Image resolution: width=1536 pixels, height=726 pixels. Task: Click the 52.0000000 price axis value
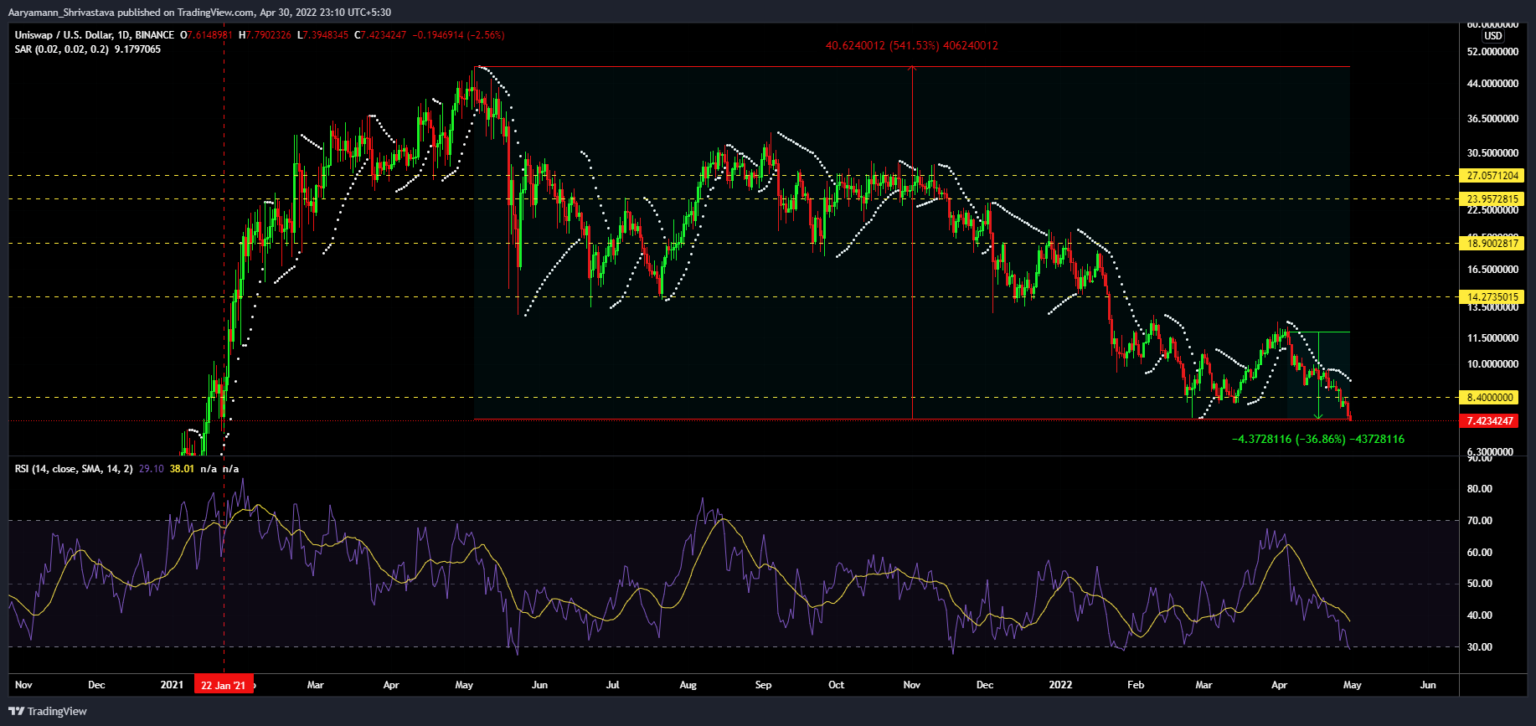tap(1491, 51)
